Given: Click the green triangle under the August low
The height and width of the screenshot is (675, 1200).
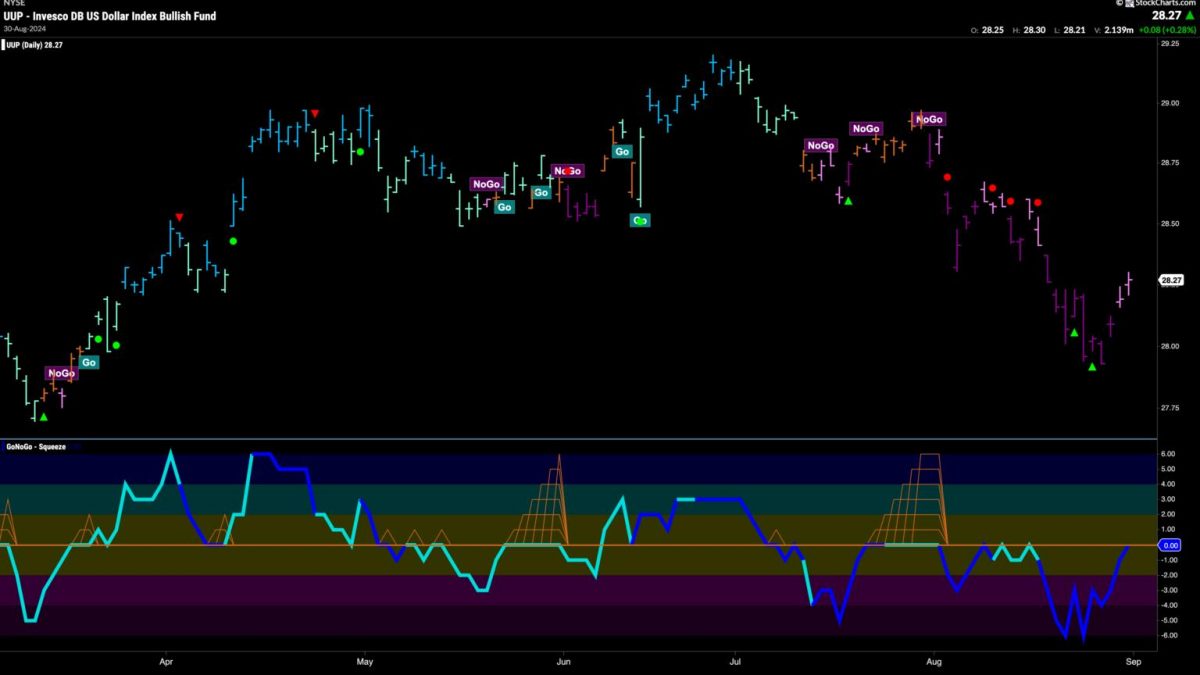Looking at the screenshot, I should click(x=1092, y=367).
